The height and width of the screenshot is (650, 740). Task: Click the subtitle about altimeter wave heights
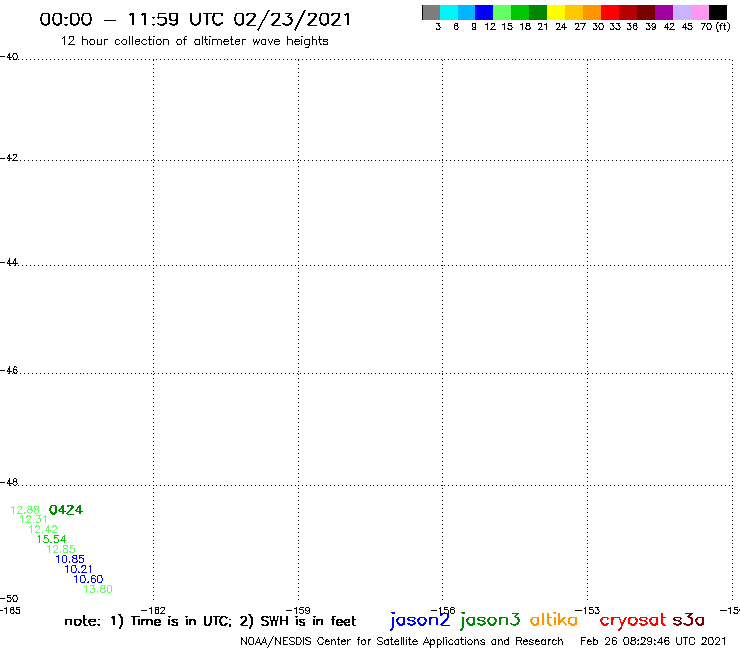(194, 41)
